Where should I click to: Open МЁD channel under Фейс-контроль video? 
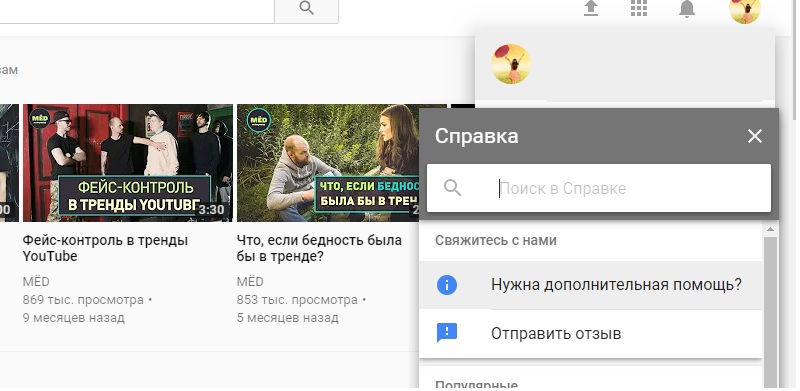click(x=36, y=282)
